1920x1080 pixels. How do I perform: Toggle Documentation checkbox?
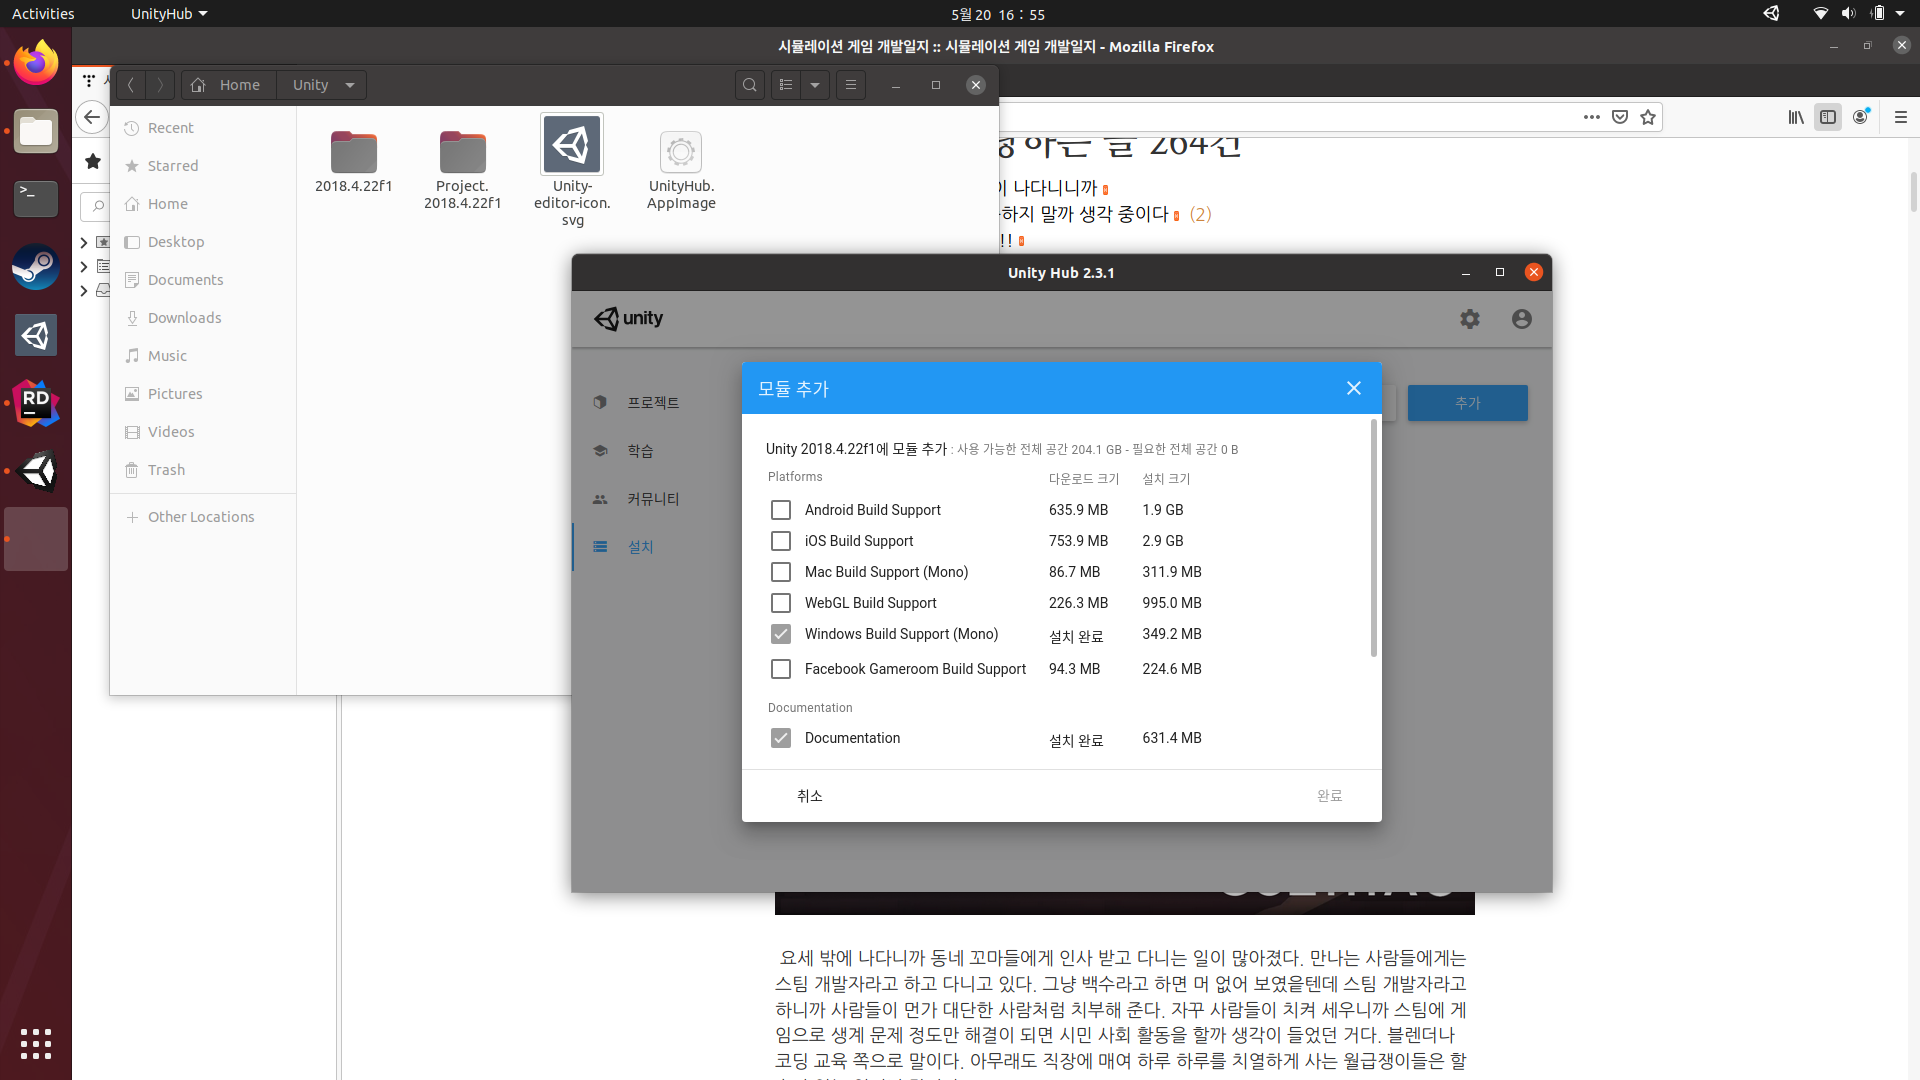coord(781,738)
